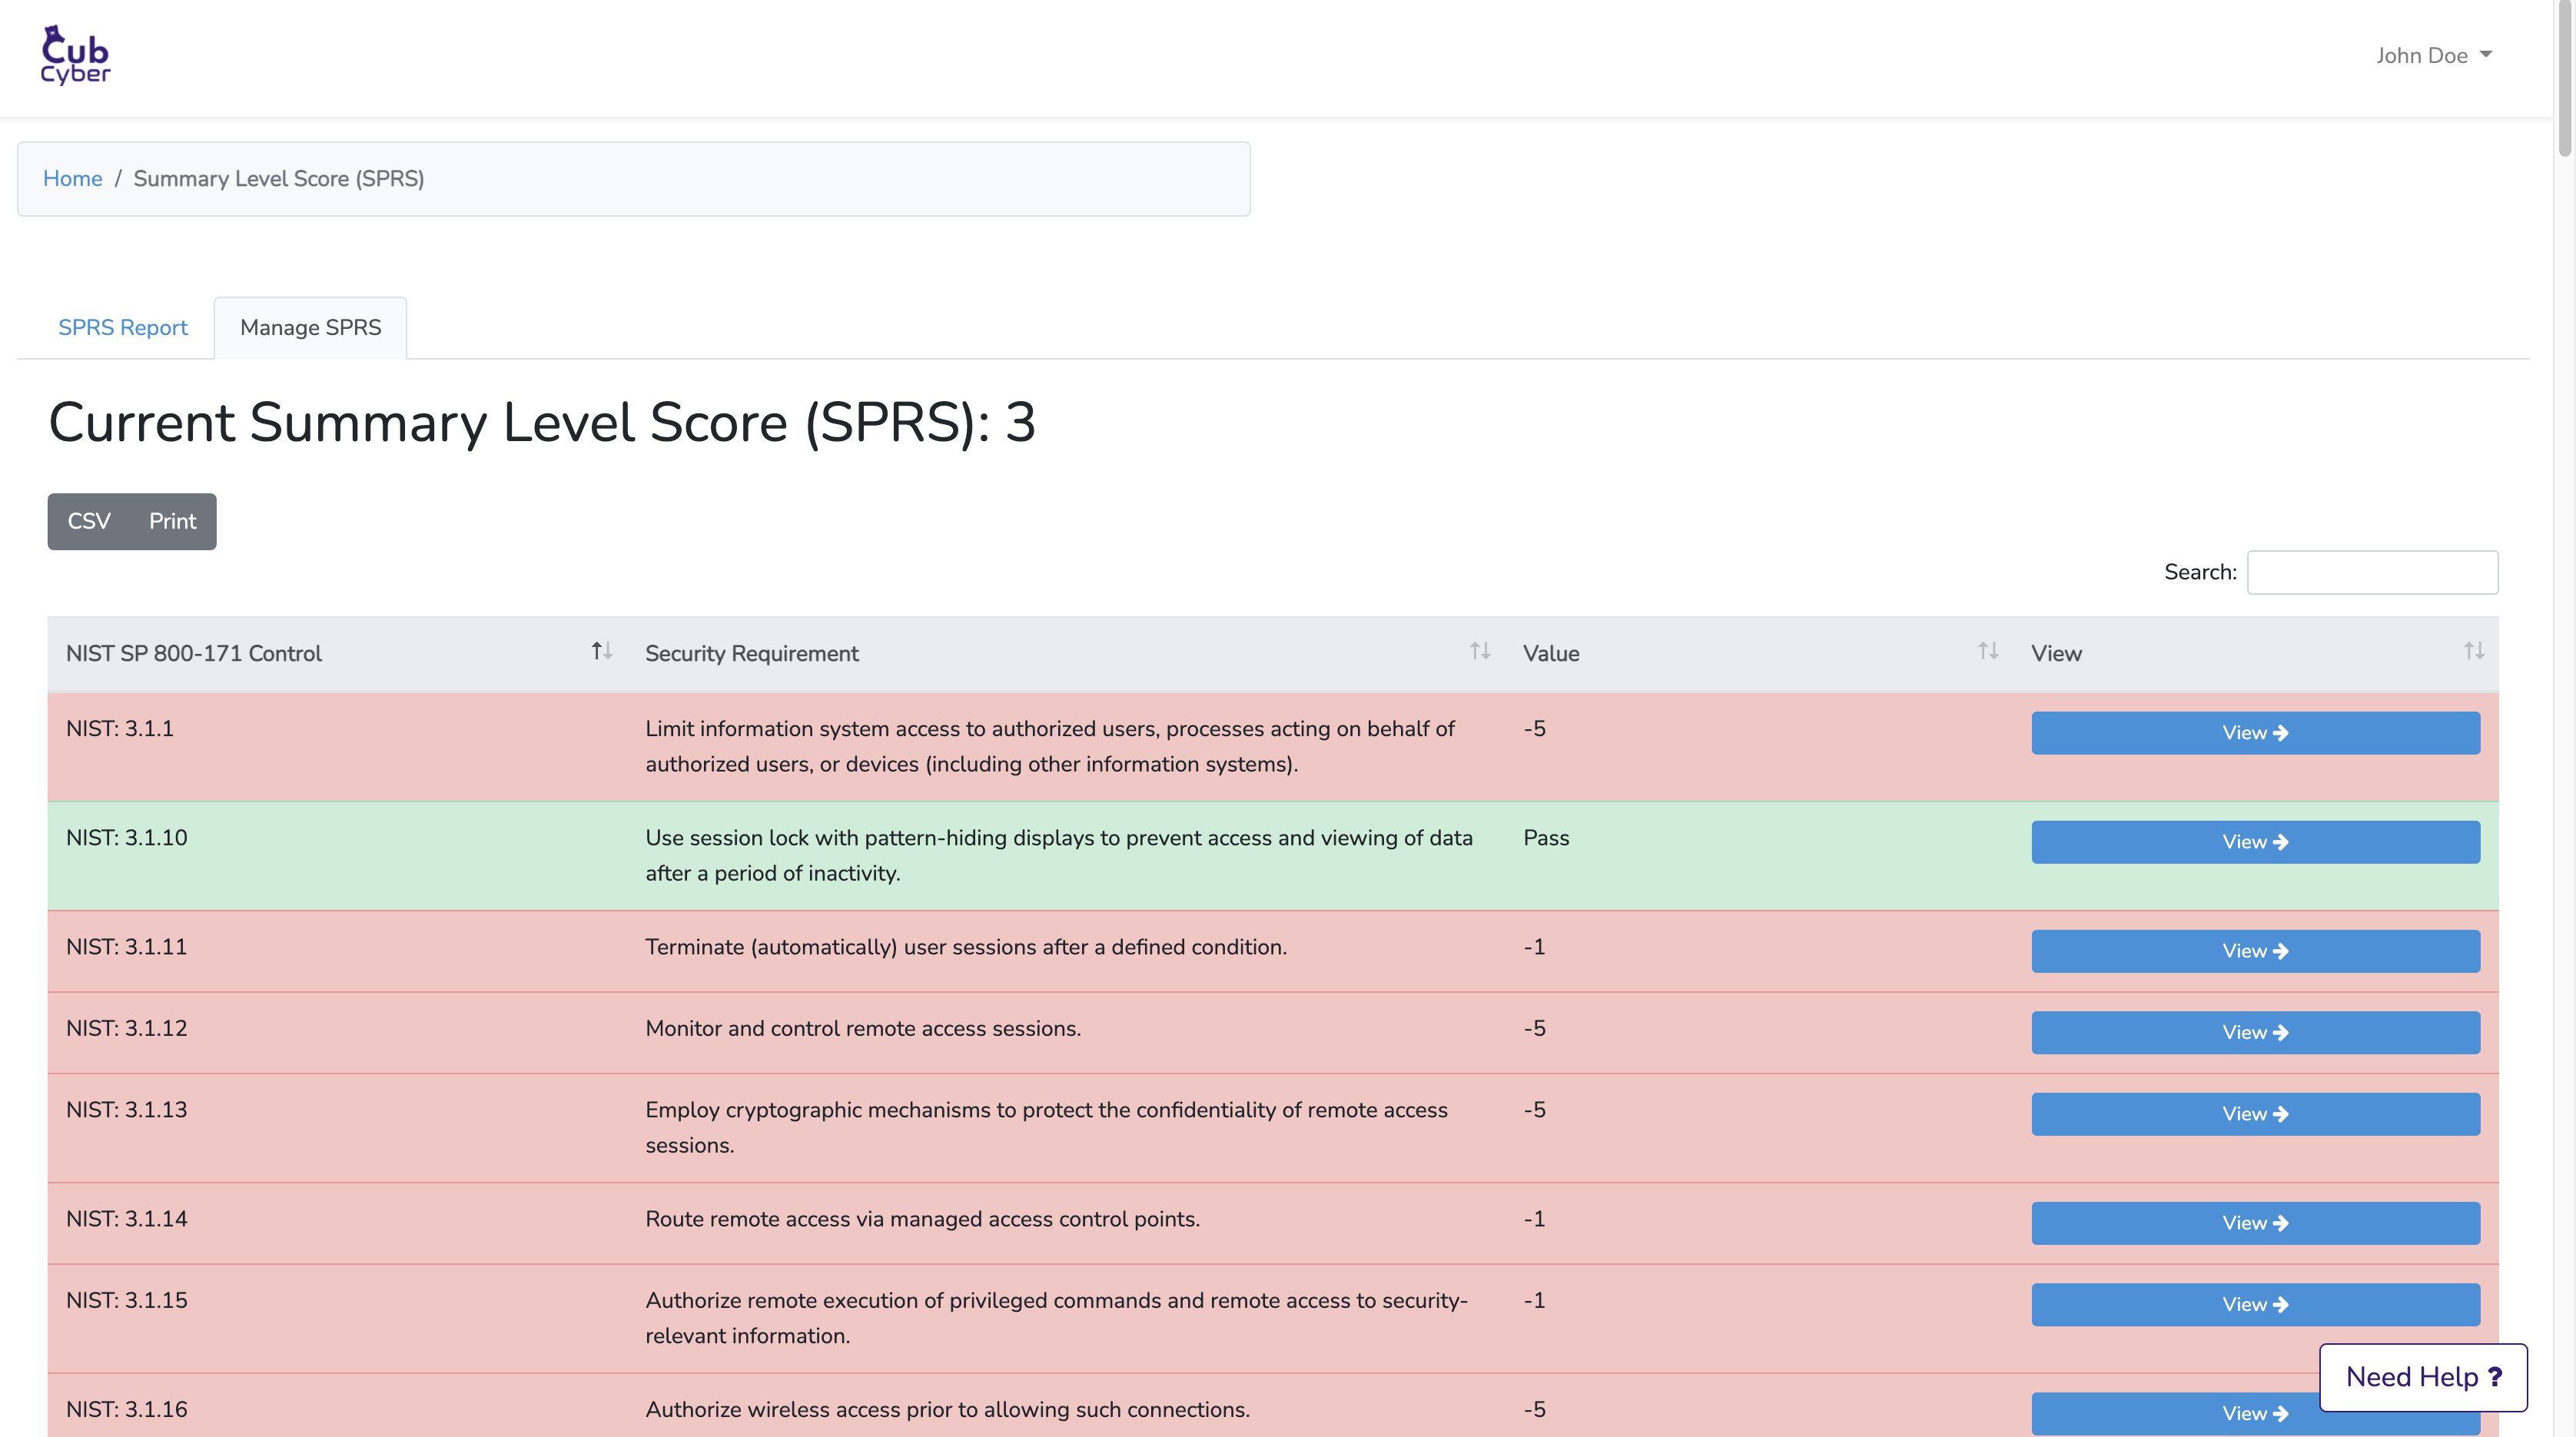Screen dimensions: 2576x1437
Task: Select the Manage SPRS tab
Action: [x=309, y=327]
